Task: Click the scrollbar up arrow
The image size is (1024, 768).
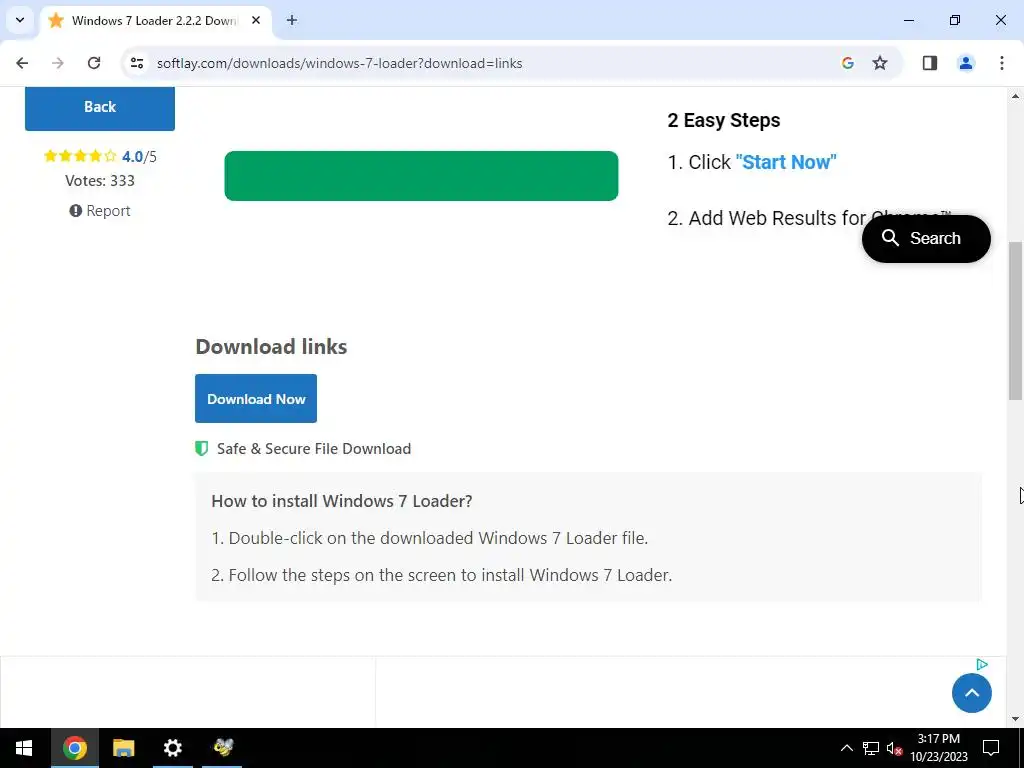Action: [x=1016, y=96]
